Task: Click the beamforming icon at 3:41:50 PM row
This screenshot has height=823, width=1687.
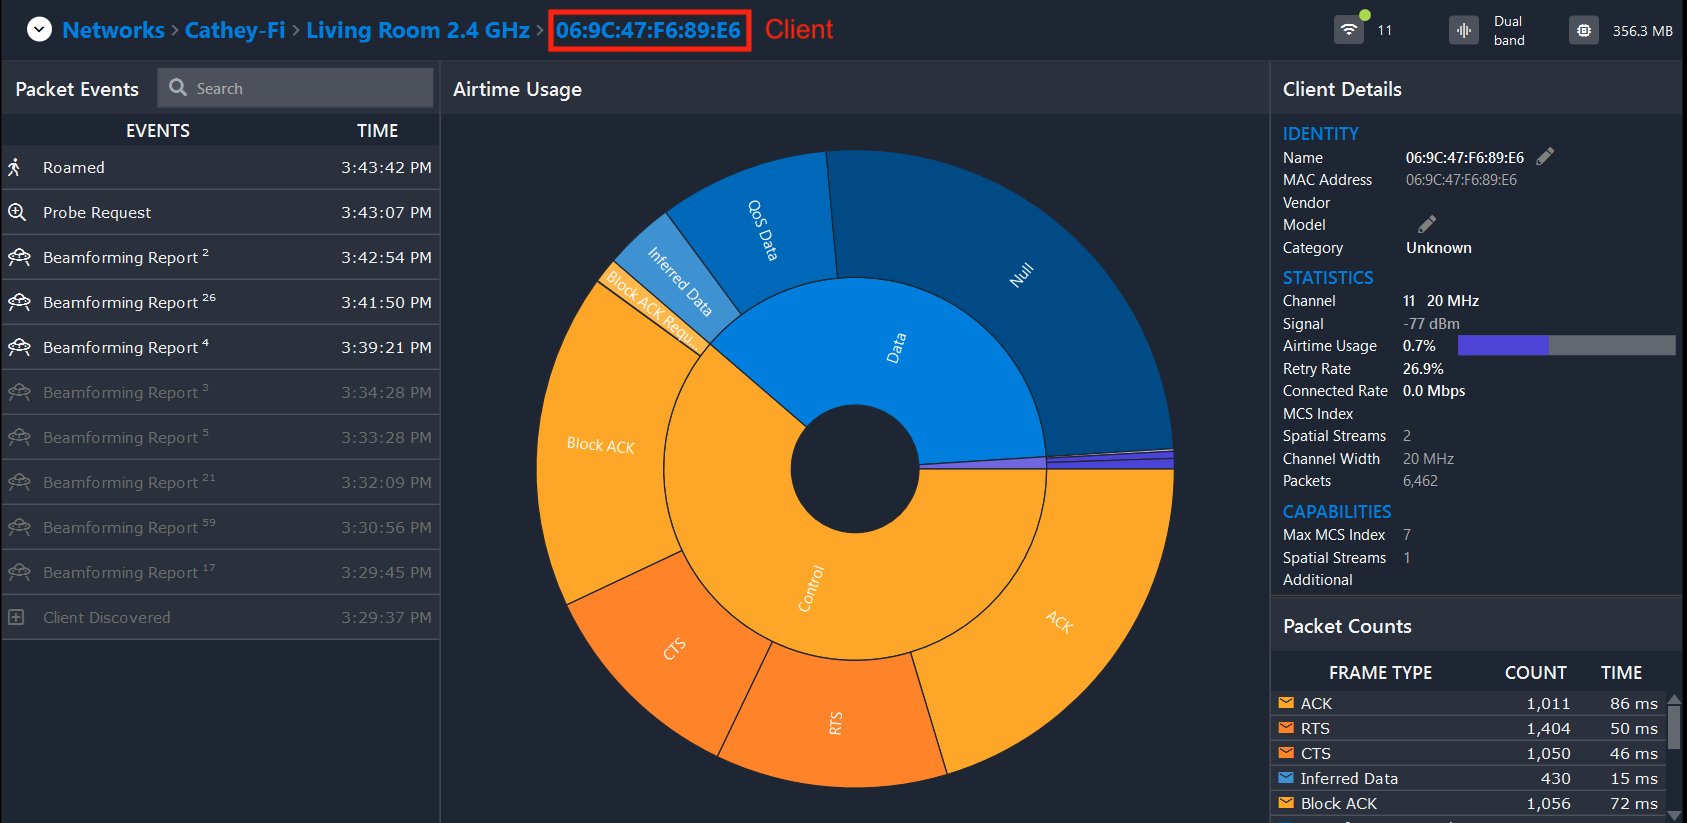Action: click(19, 302)
